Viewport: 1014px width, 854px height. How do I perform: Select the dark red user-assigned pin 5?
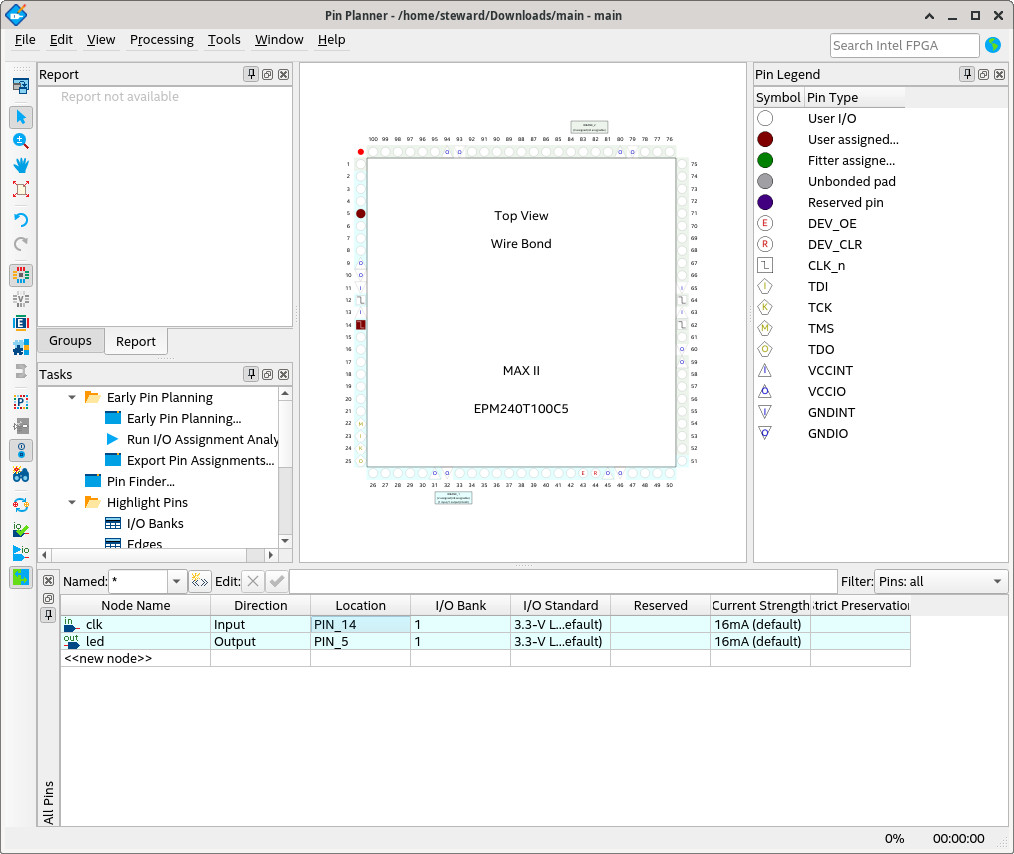(x=361, y=213)
